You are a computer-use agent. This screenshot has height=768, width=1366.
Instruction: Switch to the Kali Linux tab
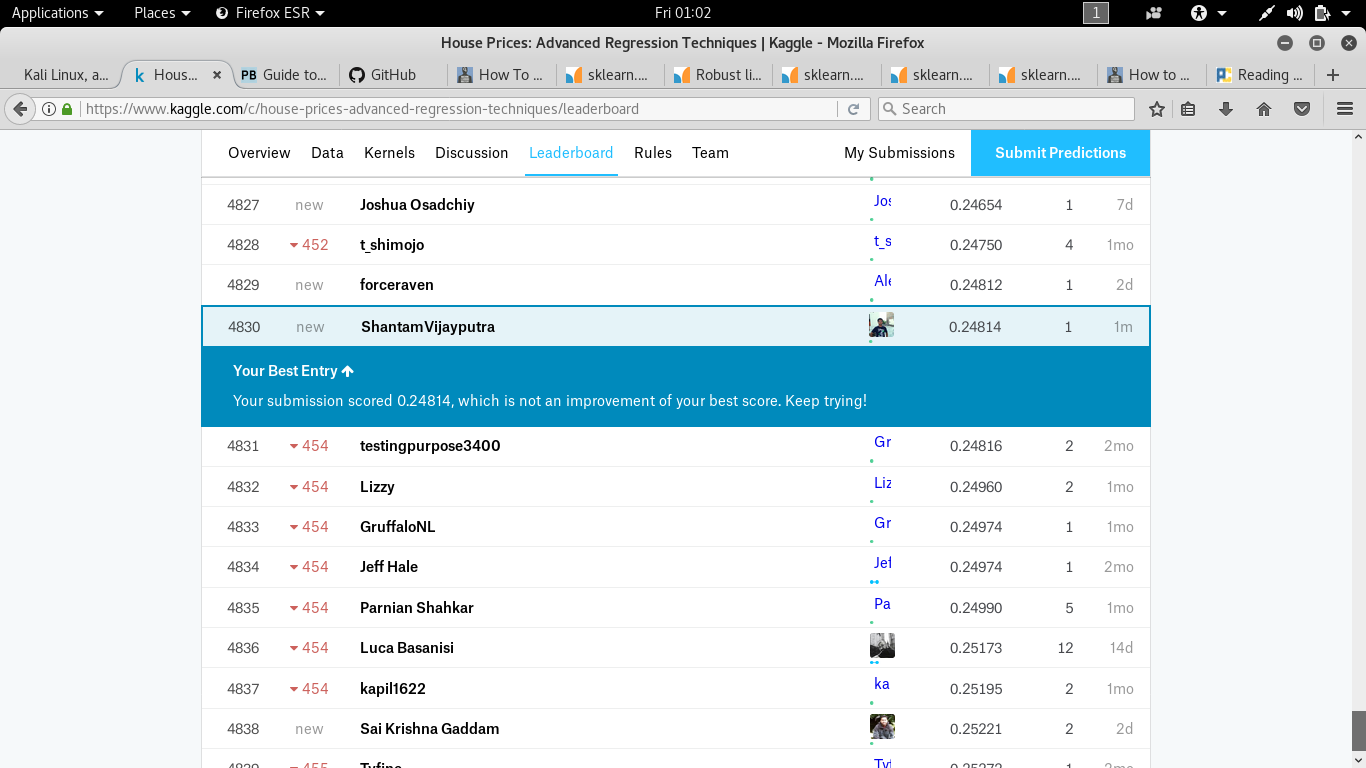(x=66, y=75)
